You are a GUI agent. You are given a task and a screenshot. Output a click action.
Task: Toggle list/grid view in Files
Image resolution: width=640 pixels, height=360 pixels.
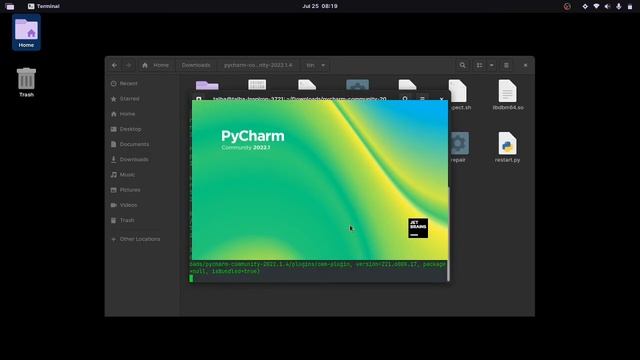pyautogui.click(x=479, y=65)
